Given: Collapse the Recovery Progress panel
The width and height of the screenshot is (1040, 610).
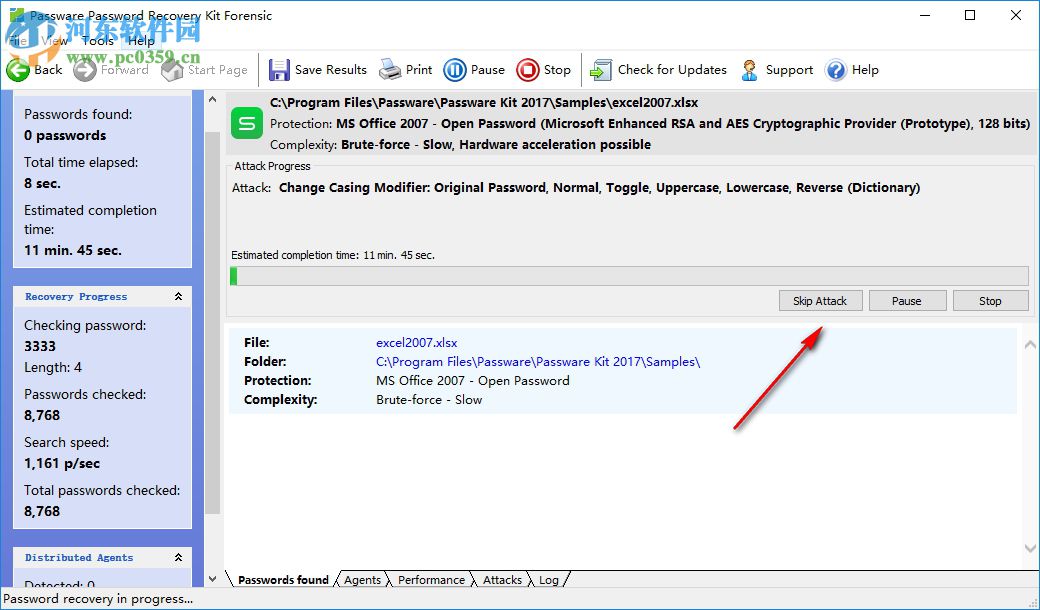Looking at the screenshot, I should [178, 296].
